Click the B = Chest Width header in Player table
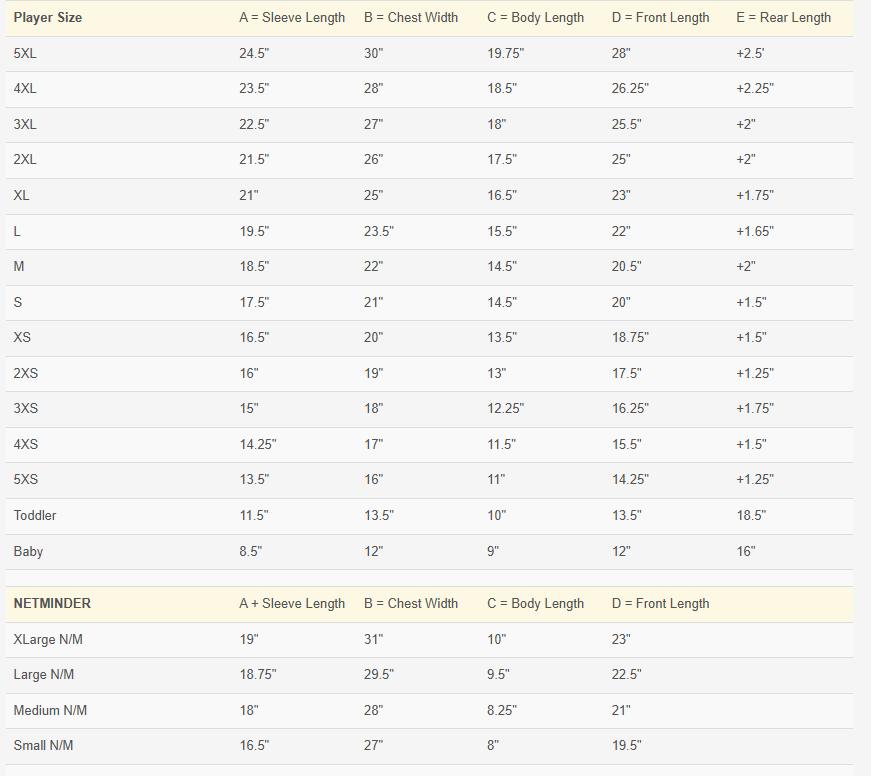 point(411,18)
